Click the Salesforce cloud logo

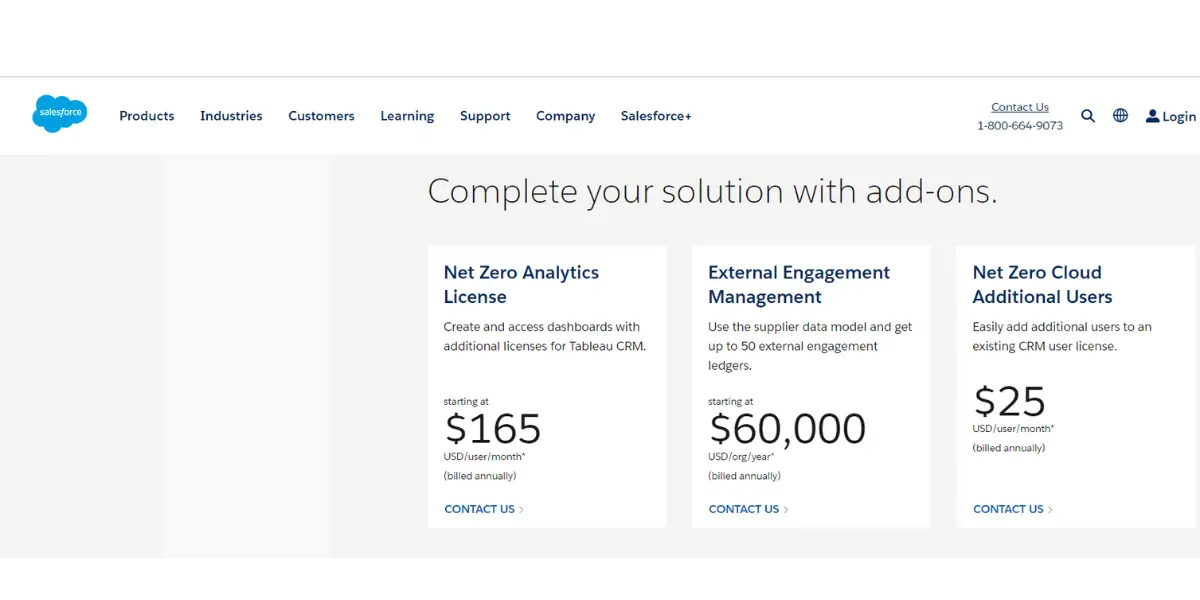(x=59, y=114)
